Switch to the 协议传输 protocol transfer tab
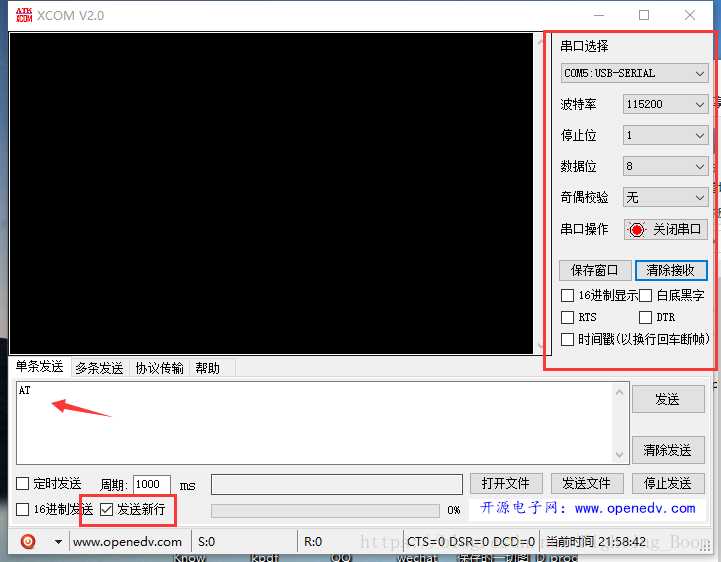The height and width of the screenshot is (562, 721). pos(159,368)
